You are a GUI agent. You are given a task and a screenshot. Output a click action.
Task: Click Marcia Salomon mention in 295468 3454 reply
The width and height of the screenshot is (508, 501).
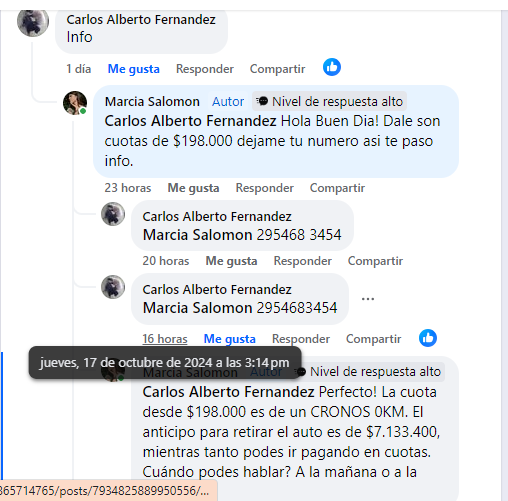pos(197,235)
